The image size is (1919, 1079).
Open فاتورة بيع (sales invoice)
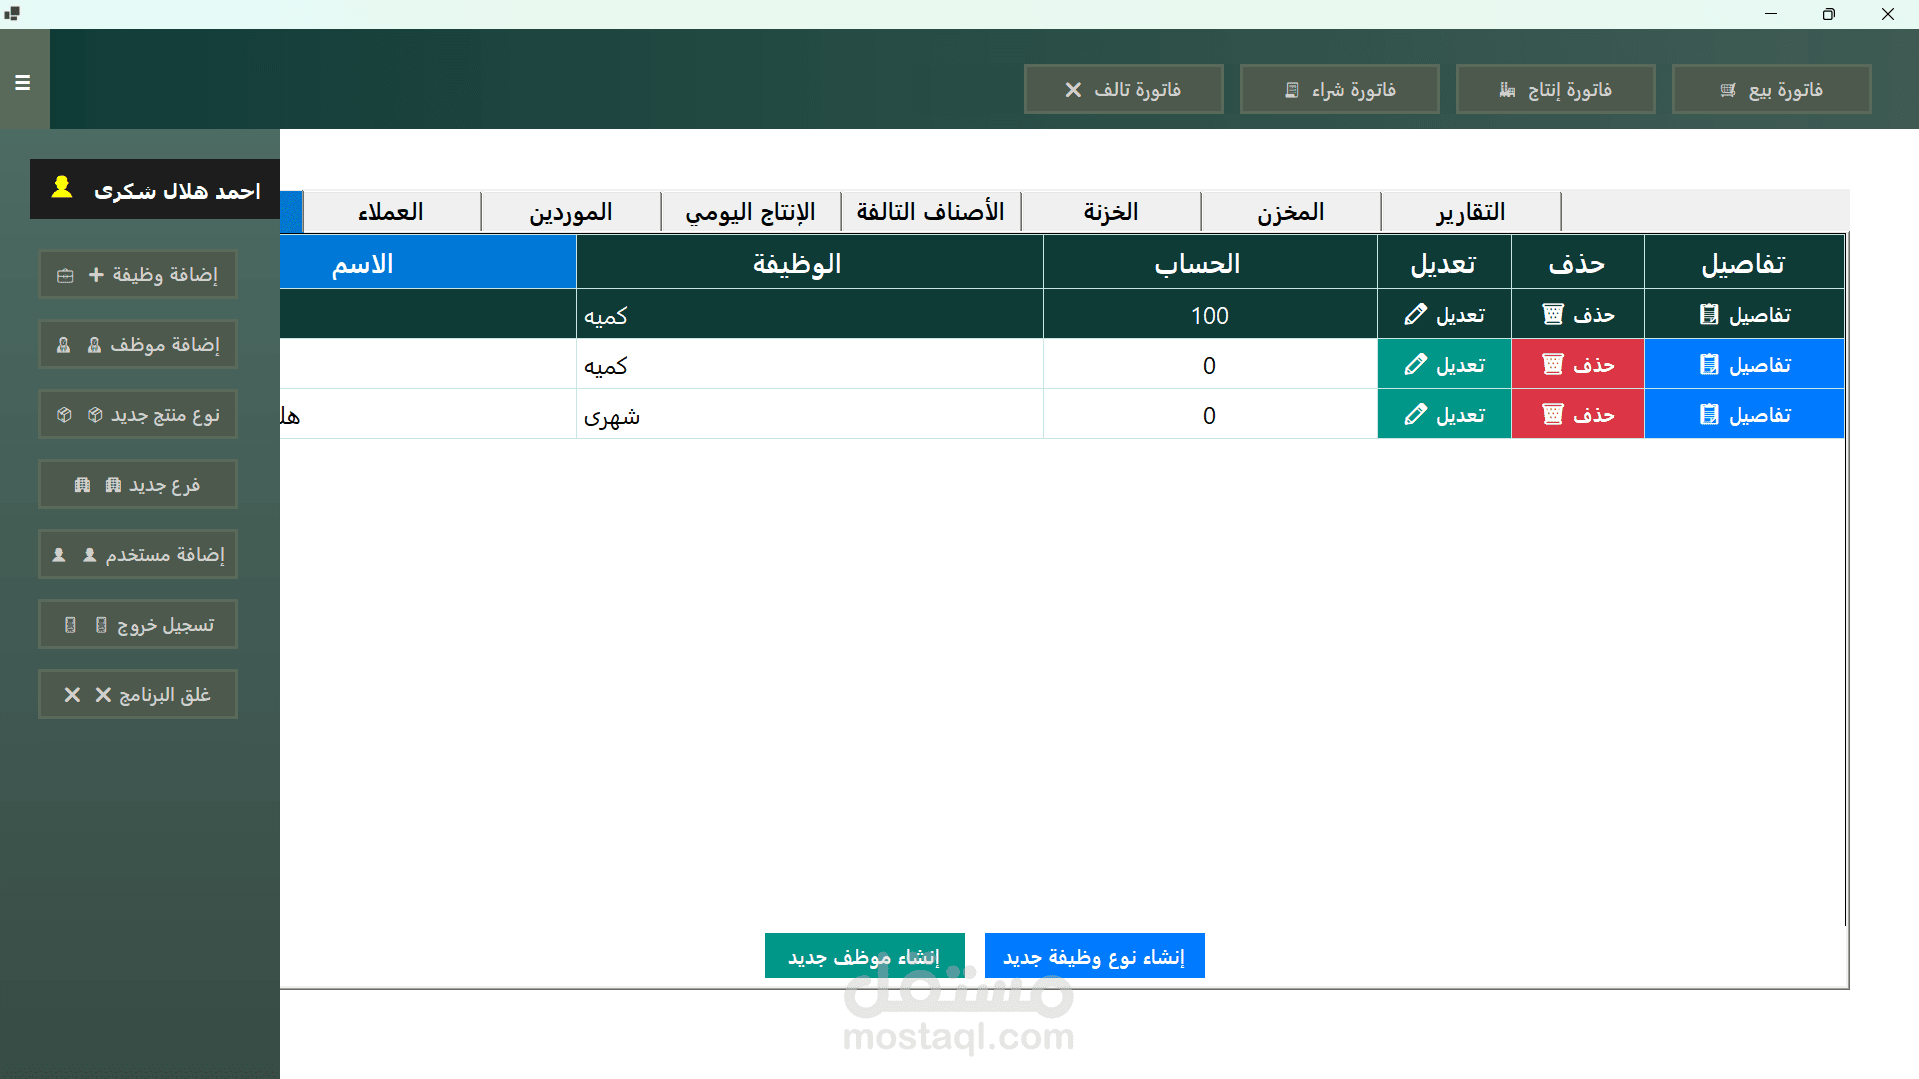1770,89
